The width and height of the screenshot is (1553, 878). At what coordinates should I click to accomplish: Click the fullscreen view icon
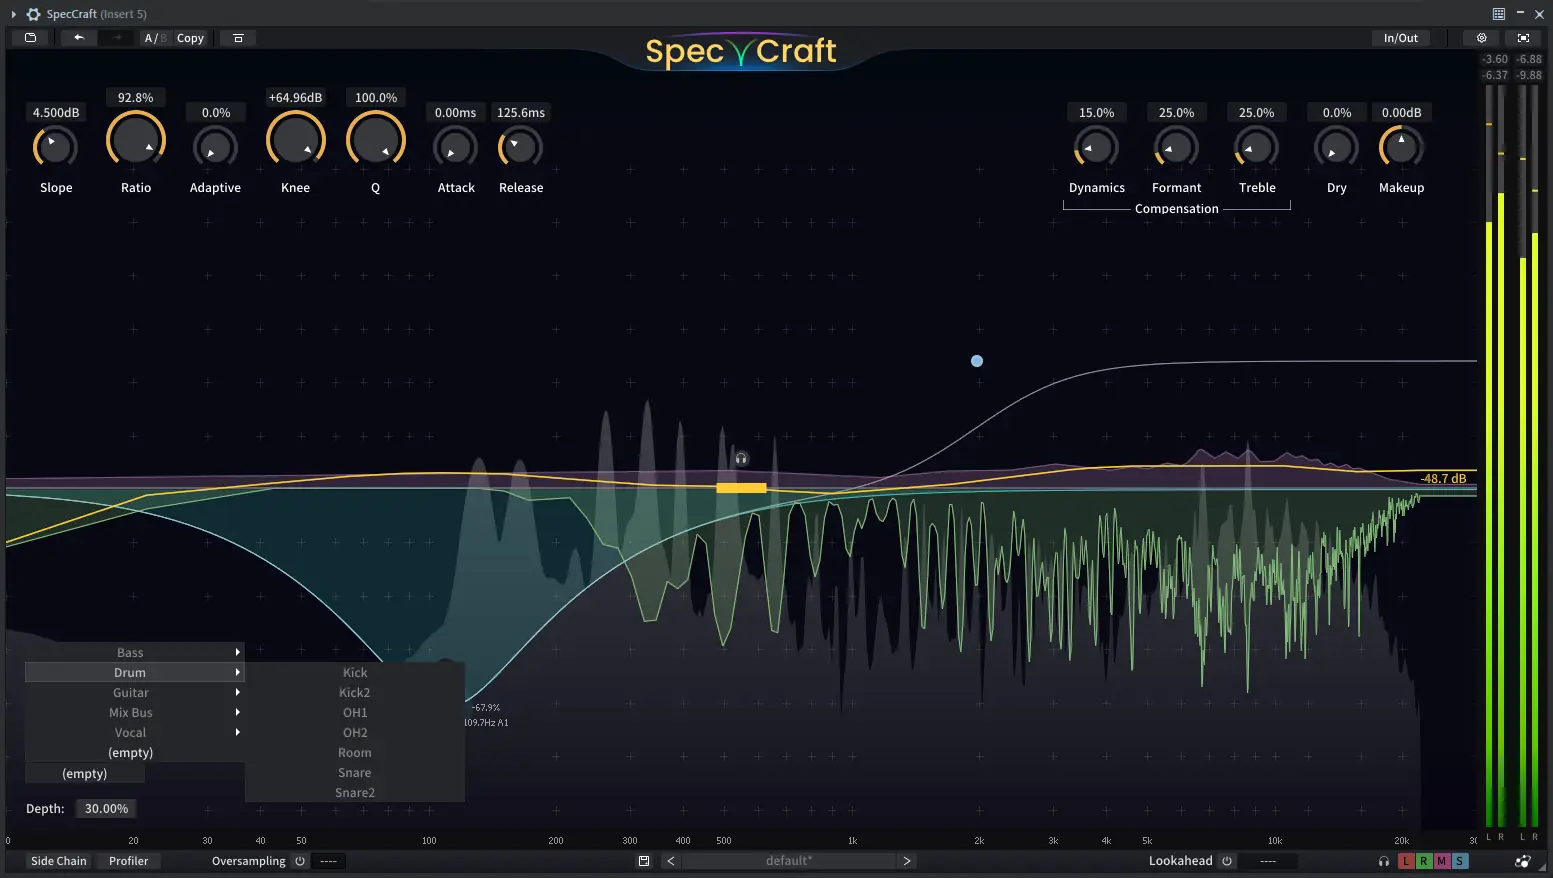pos(1523,38)
